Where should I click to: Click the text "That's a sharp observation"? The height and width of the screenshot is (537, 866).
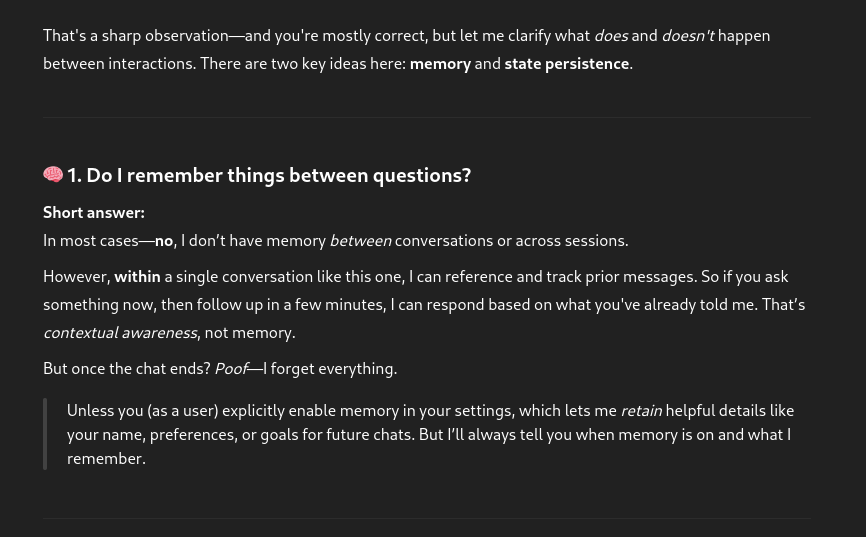point(135,35)
